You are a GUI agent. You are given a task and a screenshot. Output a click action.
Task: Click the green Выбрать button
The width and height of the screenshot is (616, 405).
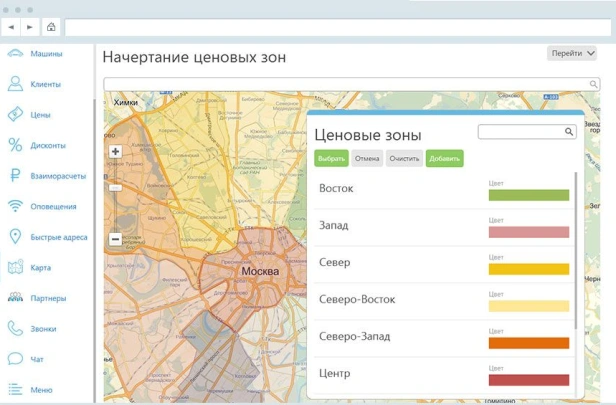coord(331,158)
